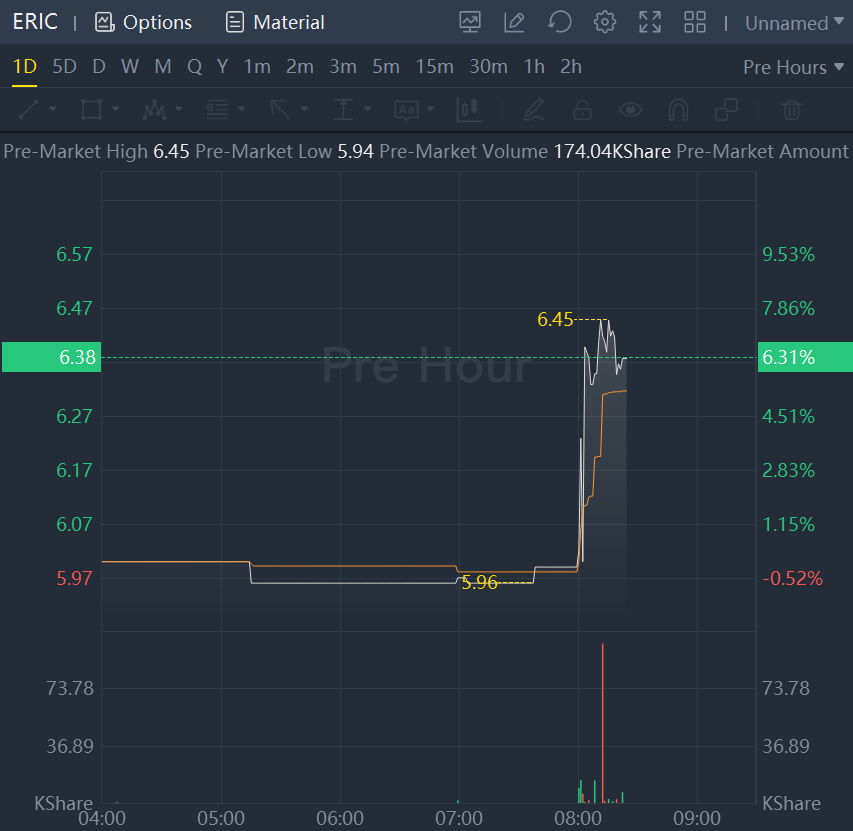Click the delete drawings trash icon
This screenshot has height=831, width=853.
[792, 109]
